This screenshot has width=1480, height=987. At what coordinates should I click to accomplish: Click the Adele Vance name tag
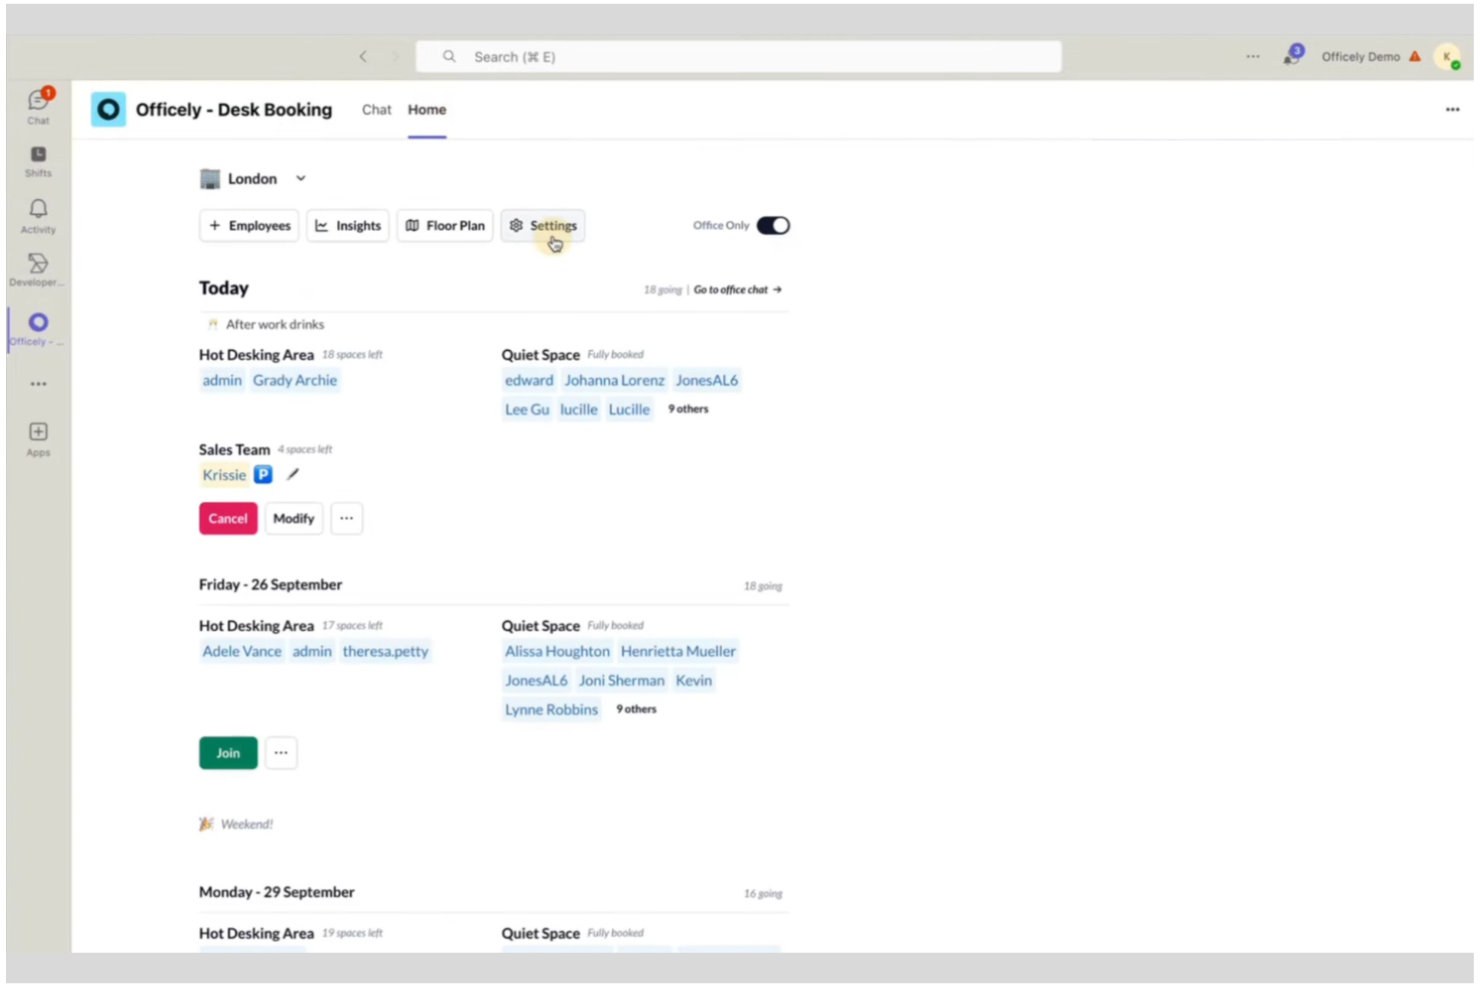(242, 651)
